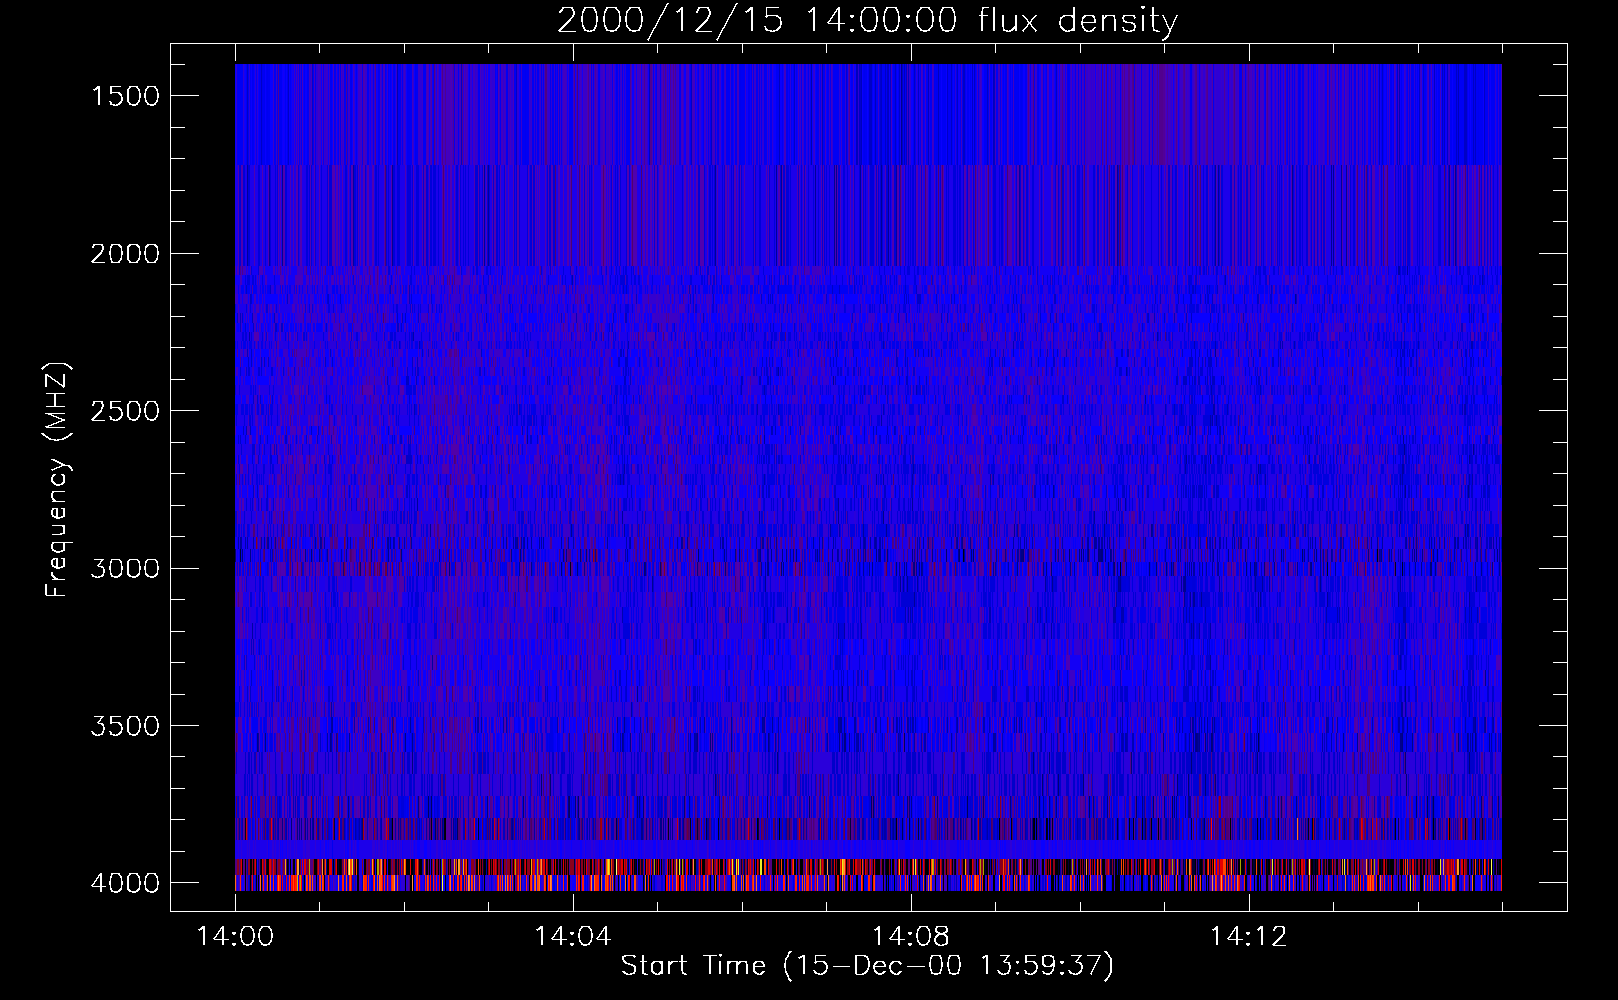Click the 3000 frequency tick label
This screenshot has width=1618, height=1000.
125,569
